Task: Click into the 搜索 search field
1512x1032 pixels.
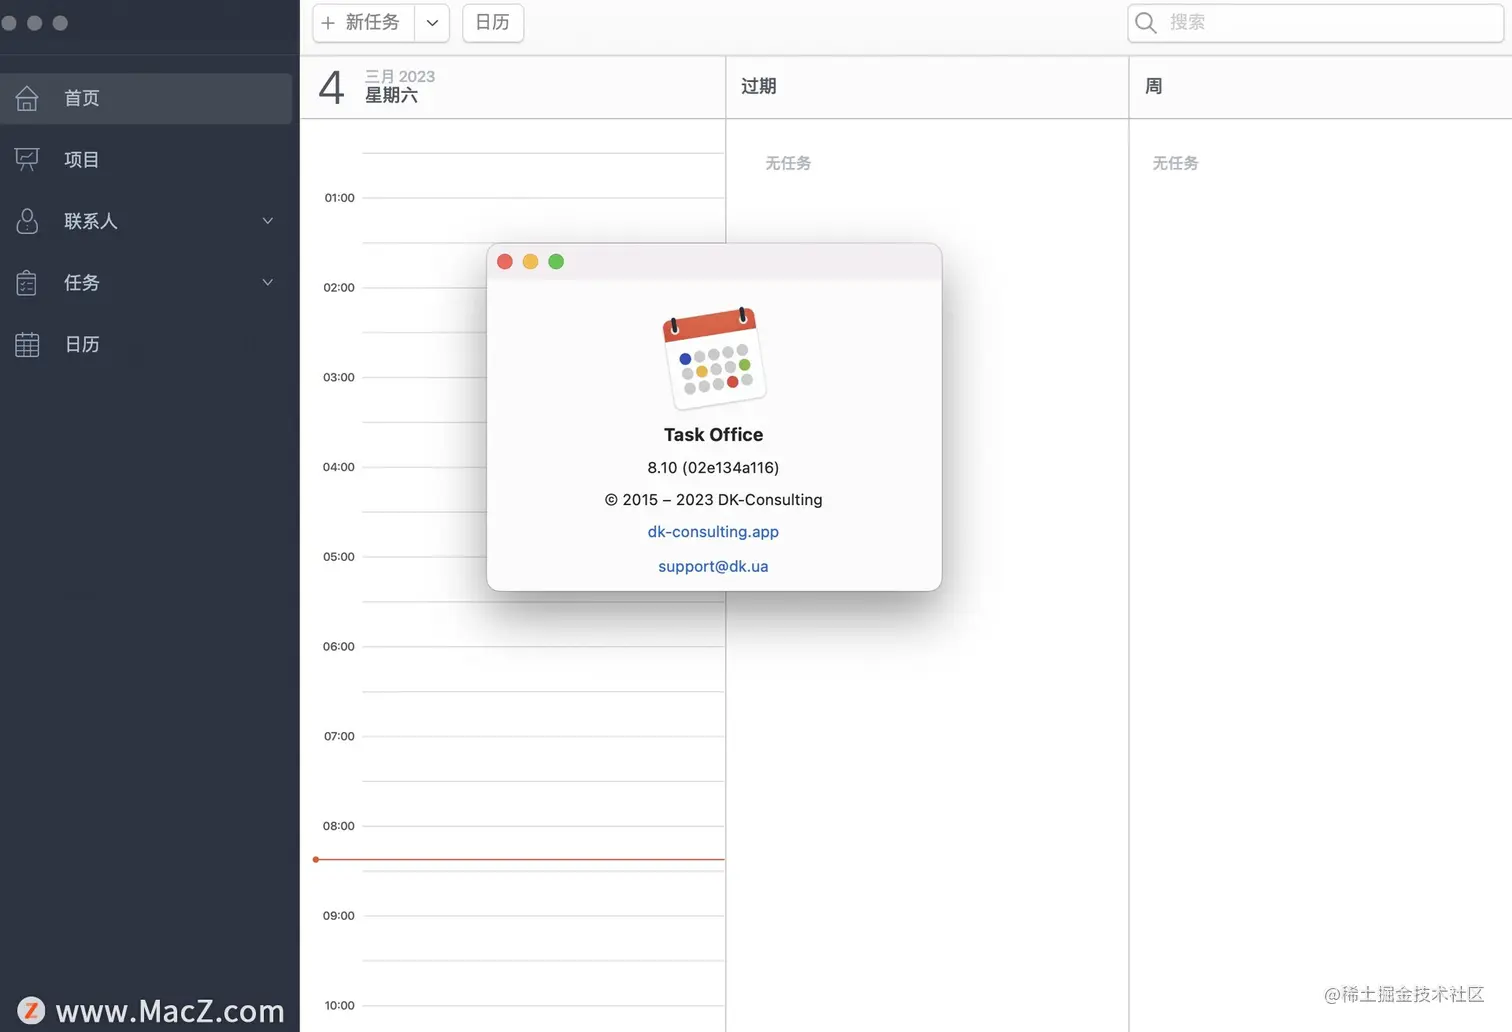Action: pyautogui.click(x=1316, y=23)
